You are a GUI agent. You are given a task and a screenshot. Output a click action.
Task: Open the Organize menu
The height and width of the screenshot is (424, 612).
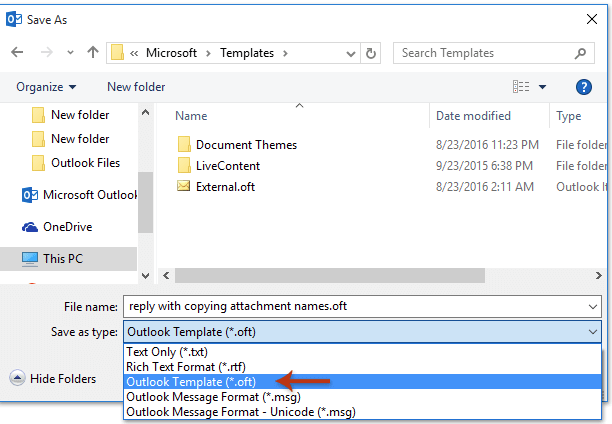coord(46,87)
